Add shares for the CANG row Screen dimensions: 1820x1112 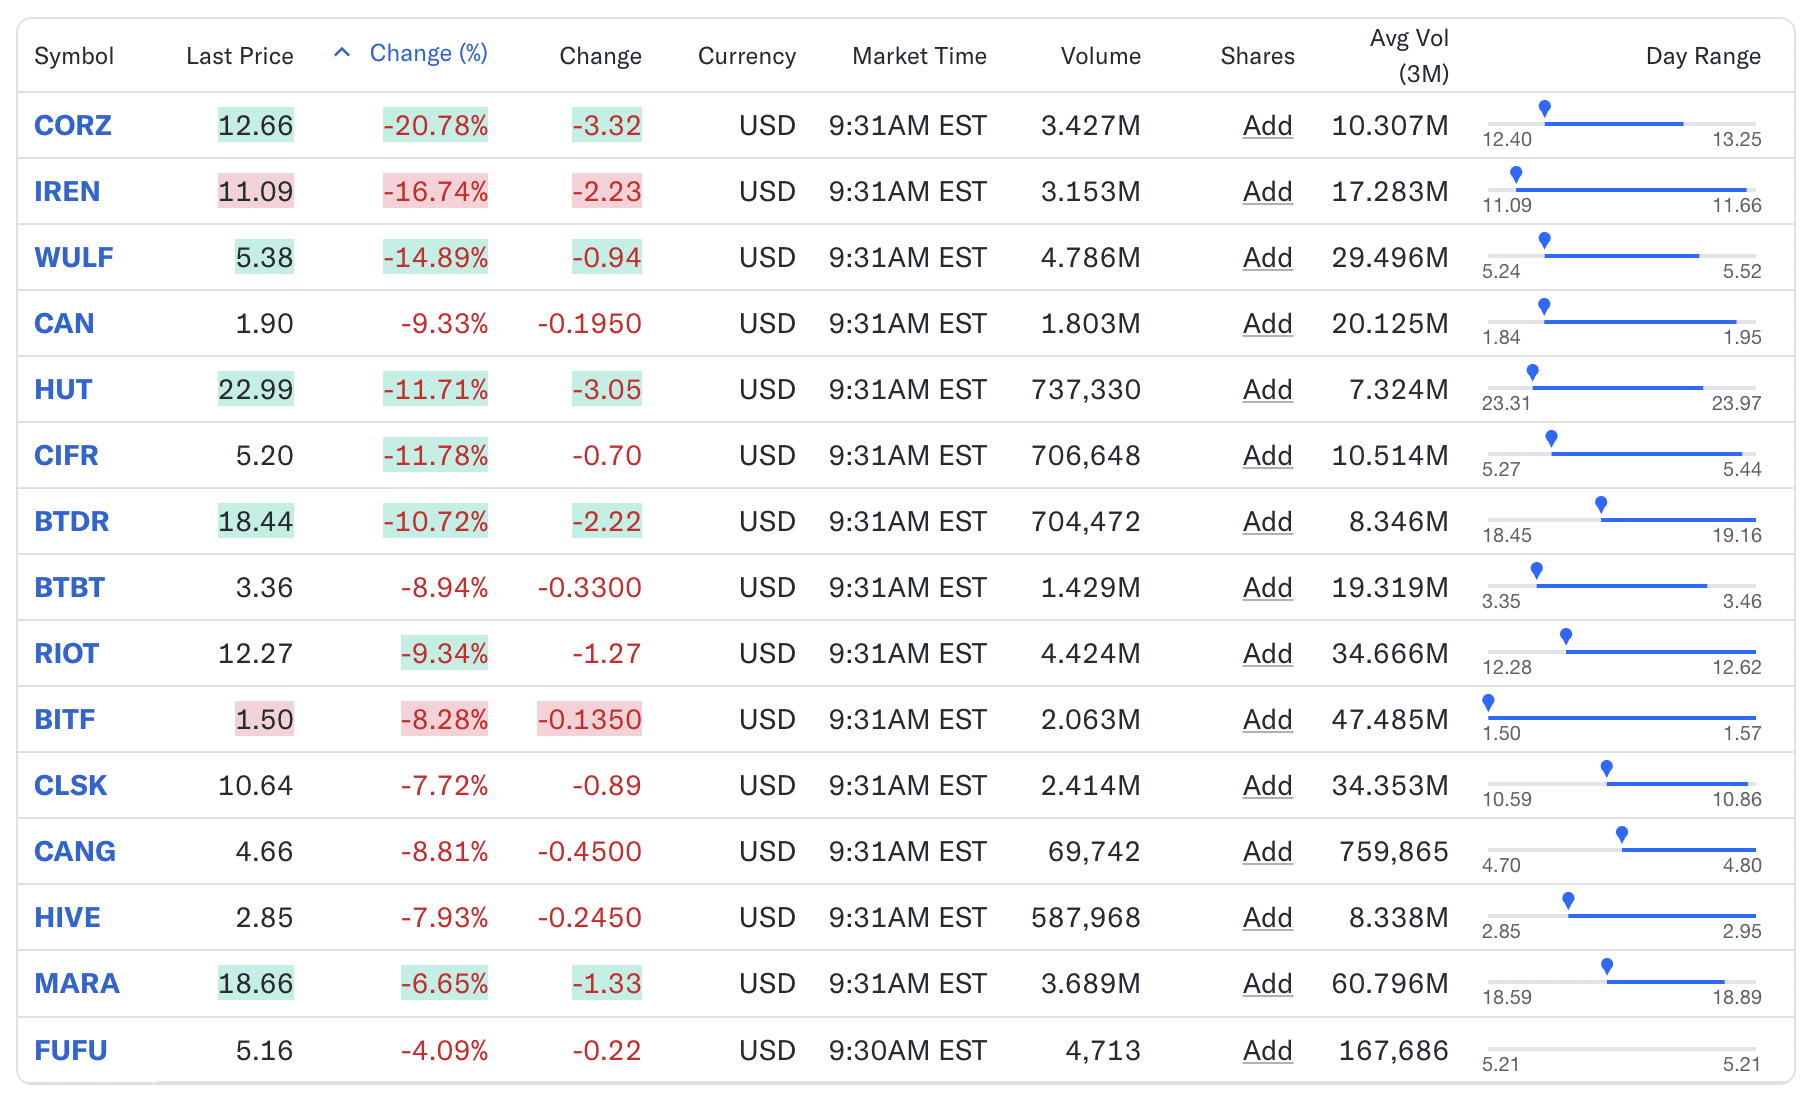[1268, 851]
